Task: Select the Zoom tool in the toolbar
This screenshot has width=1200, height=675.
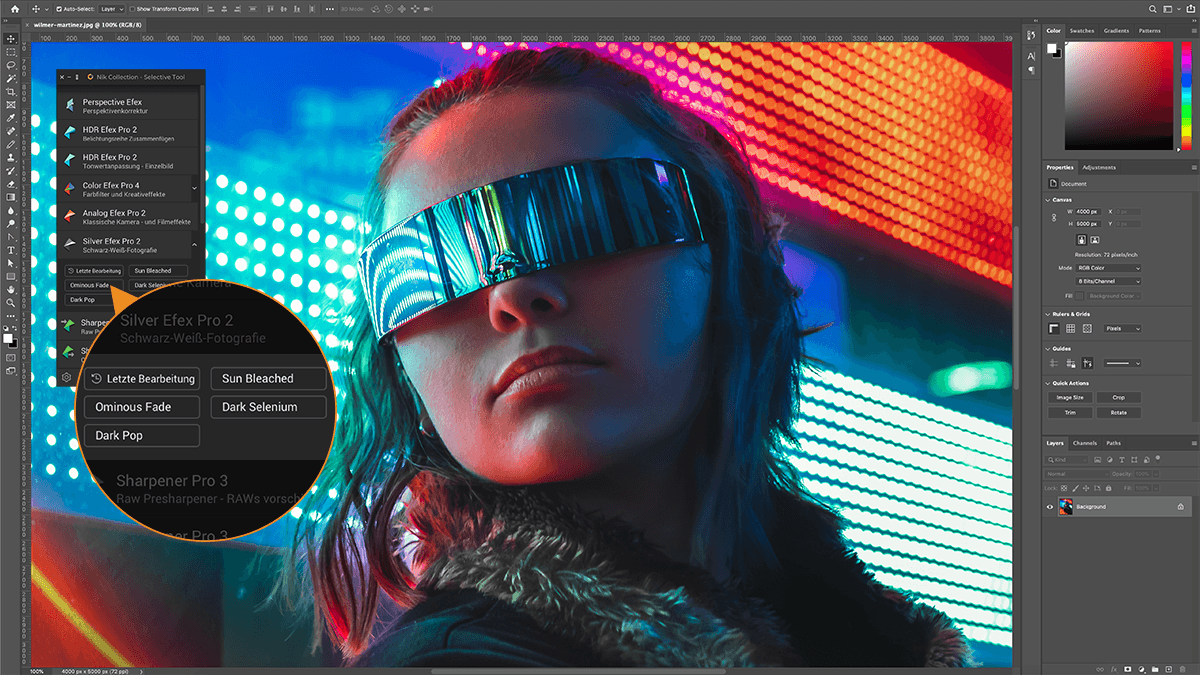Action: tap(11, 302)
